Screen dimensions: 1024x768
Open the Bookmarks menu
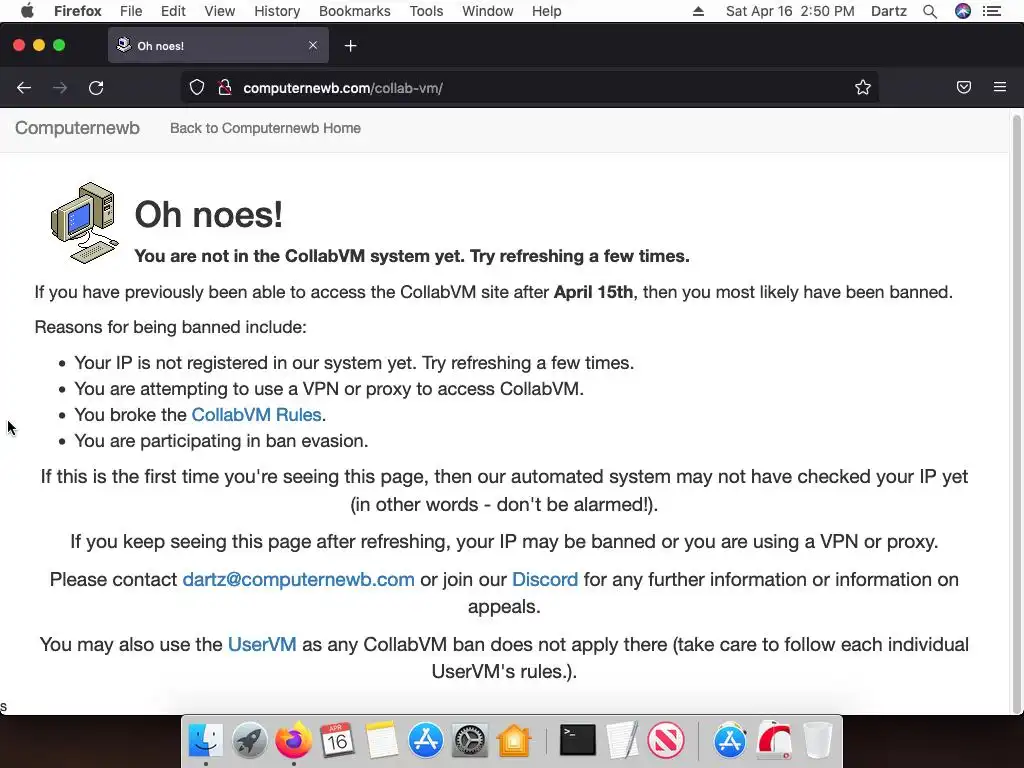(x=355, y=11)
